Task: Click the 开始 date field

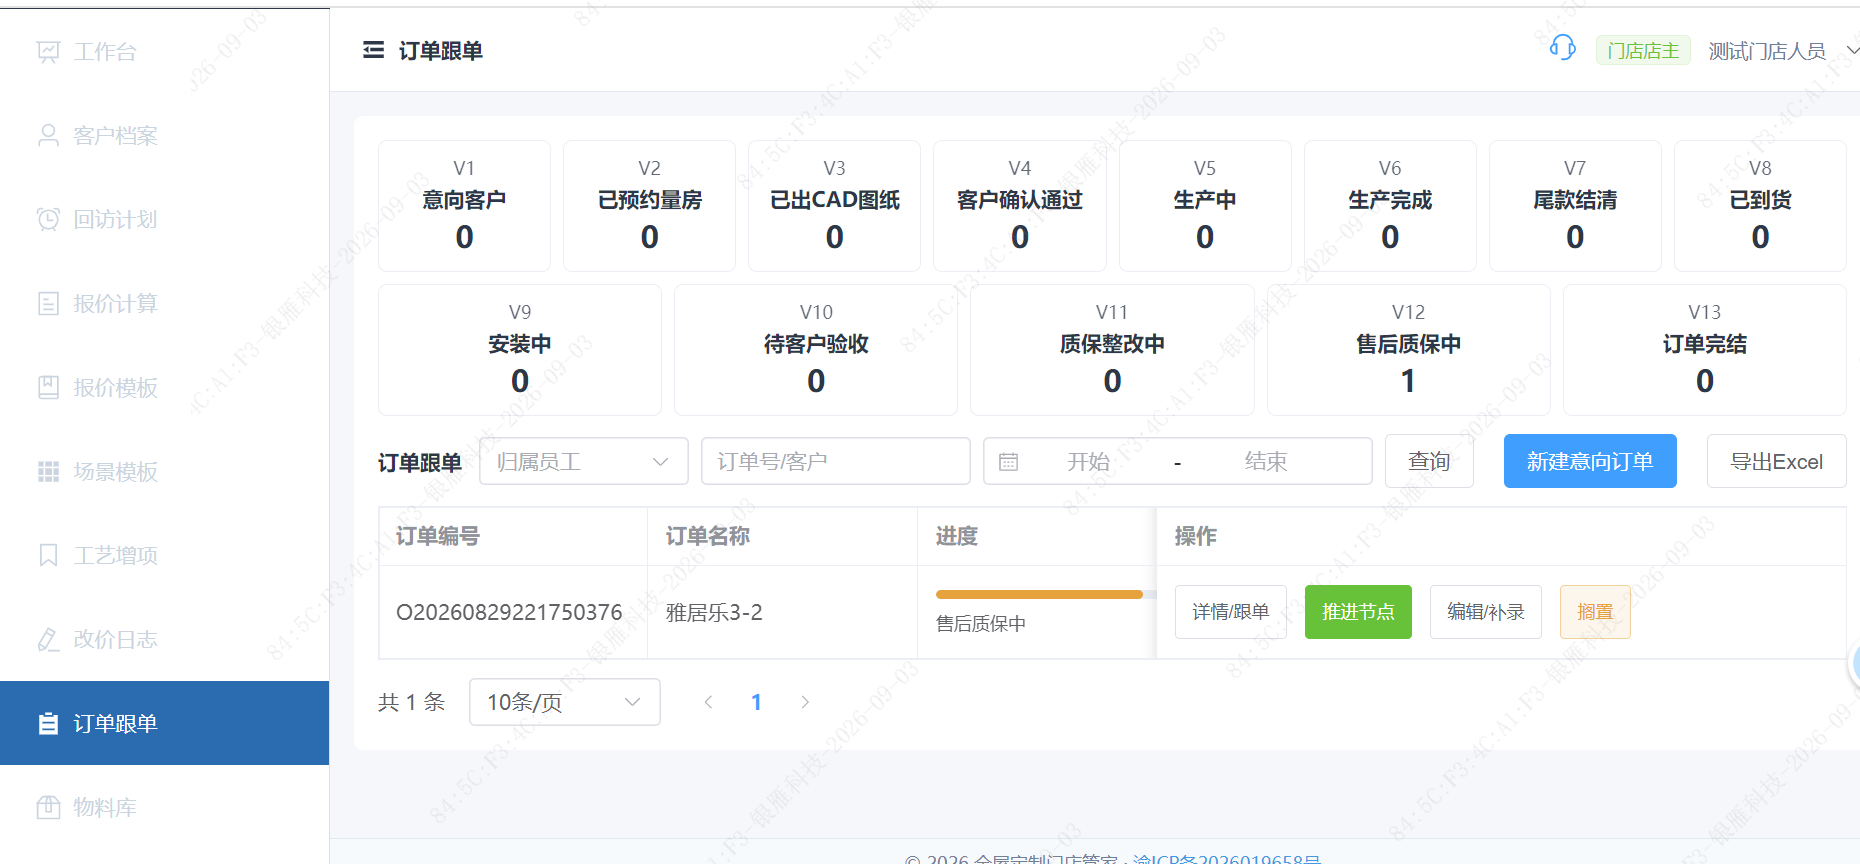Action: point(1088,461)
